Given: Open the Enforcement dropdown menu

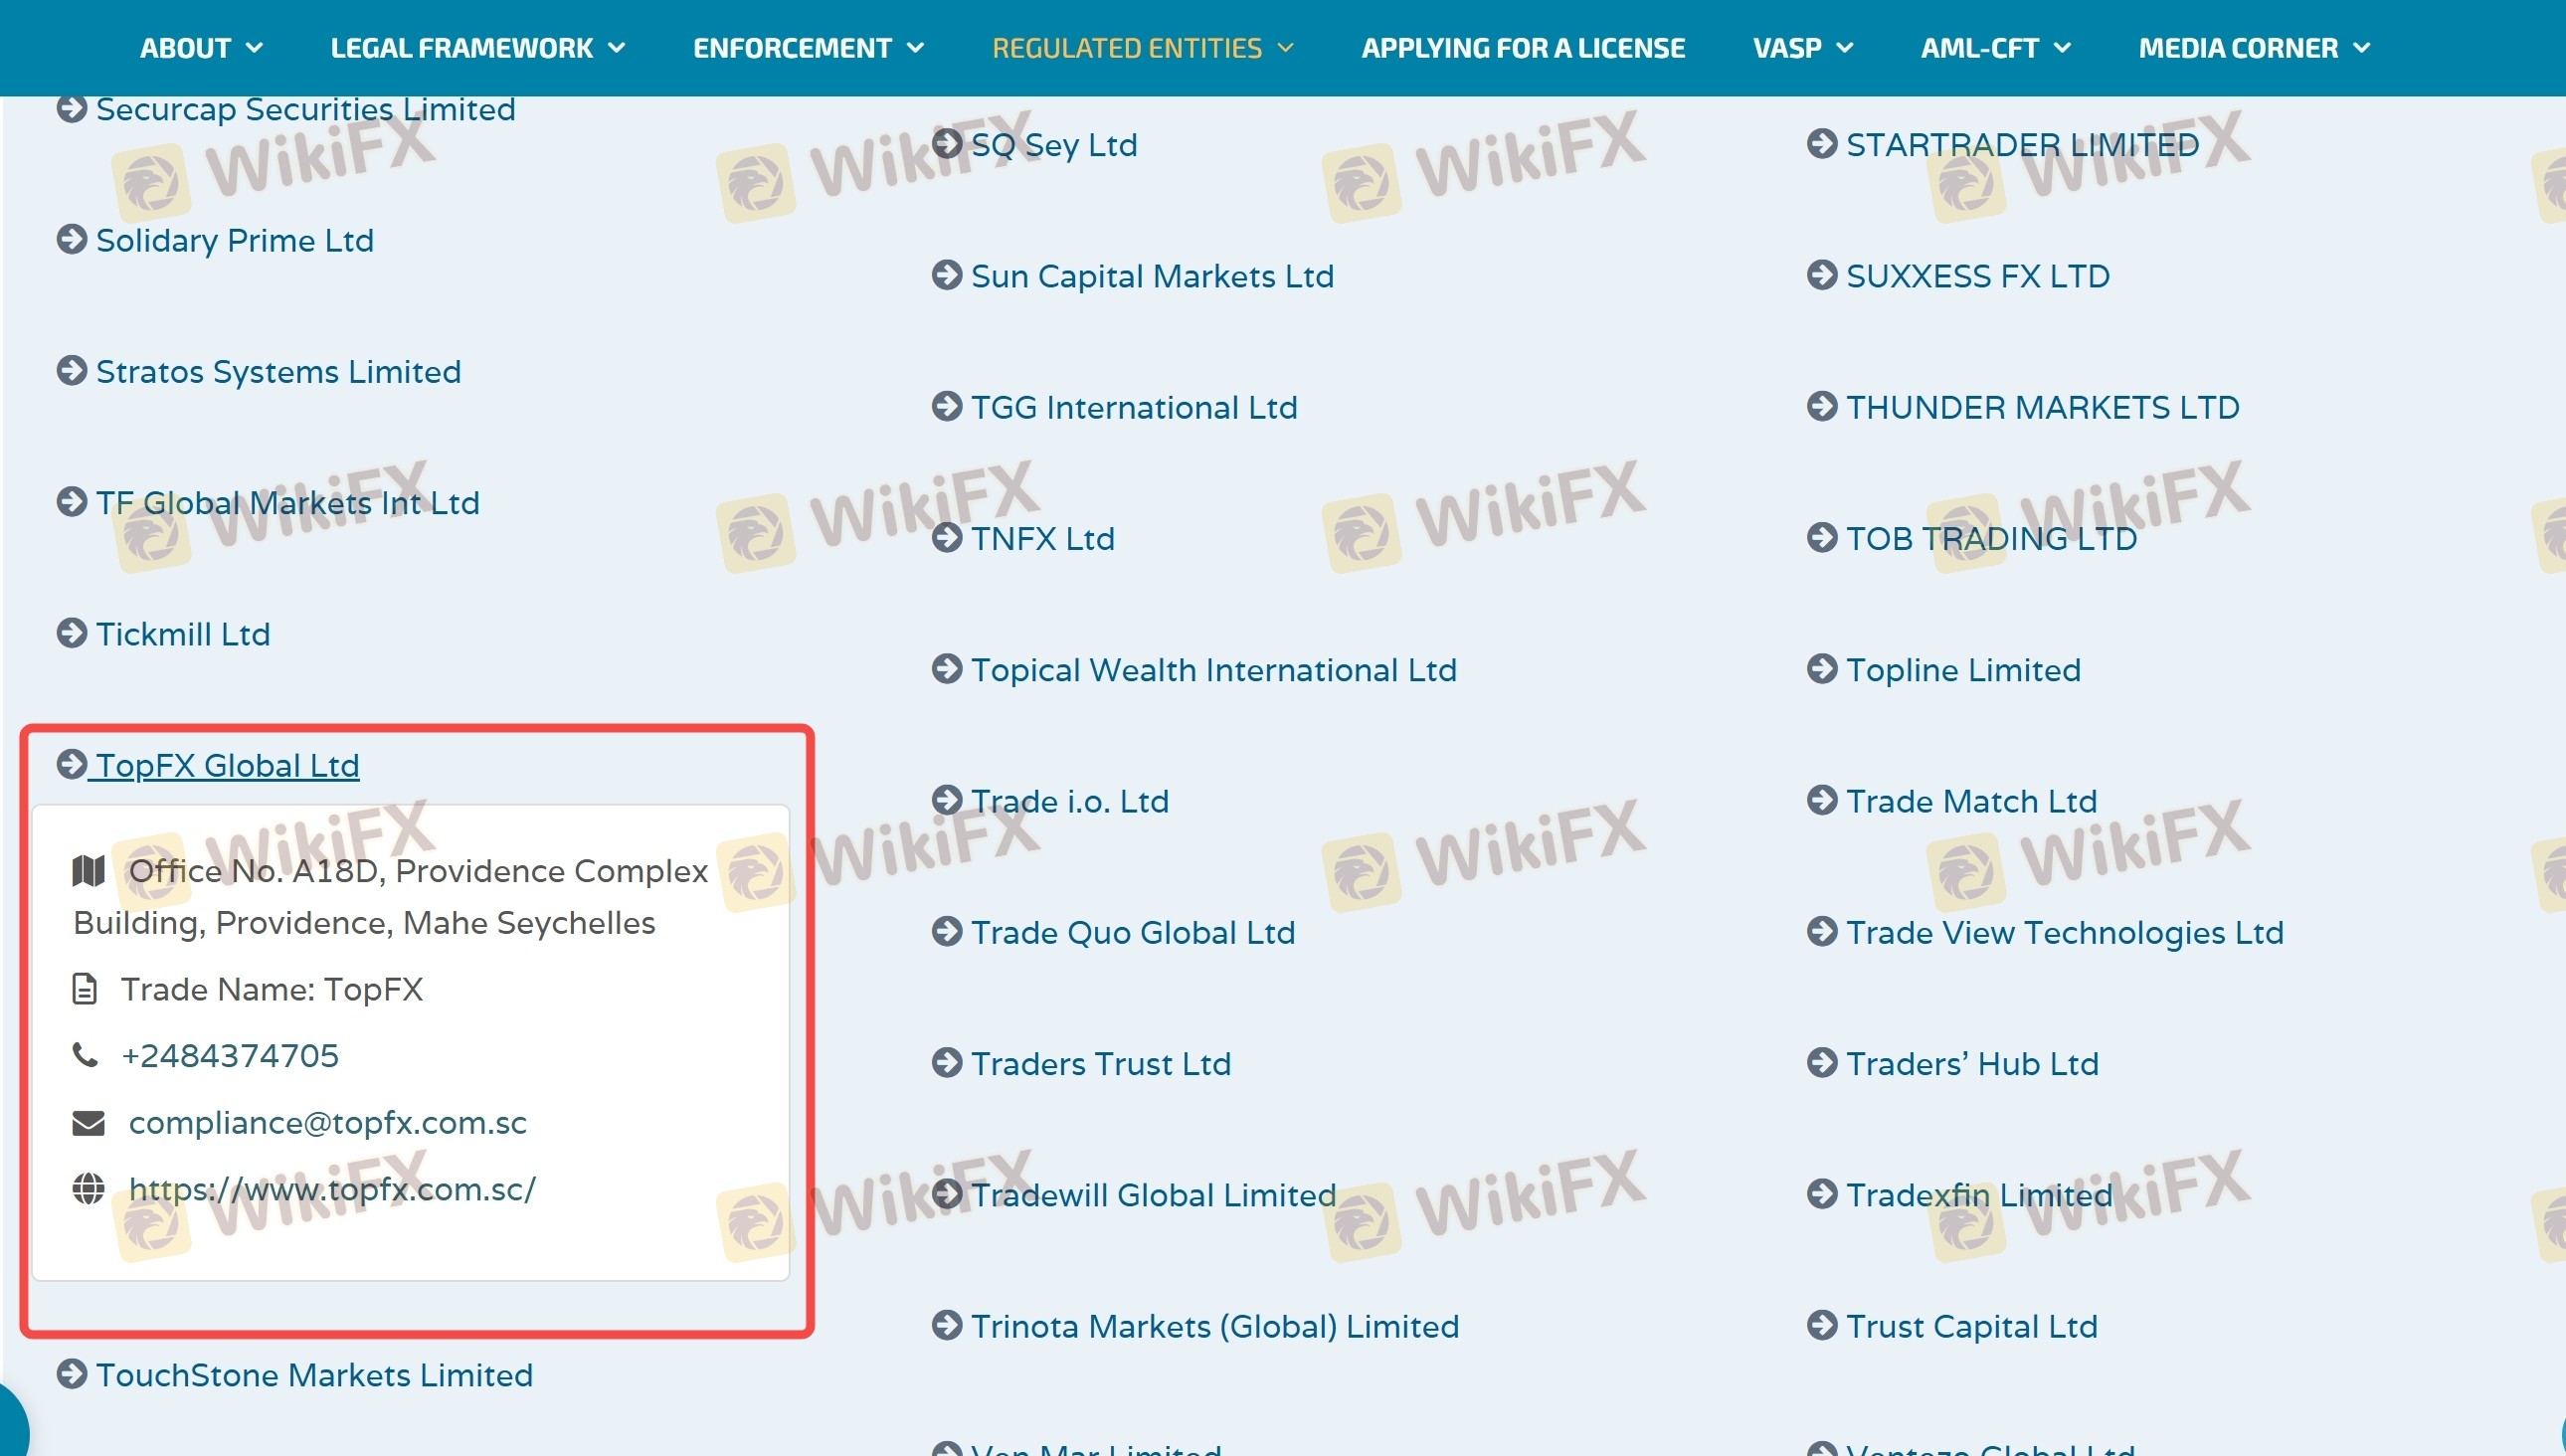Looking at the screenshot, I should click(808, 48).
